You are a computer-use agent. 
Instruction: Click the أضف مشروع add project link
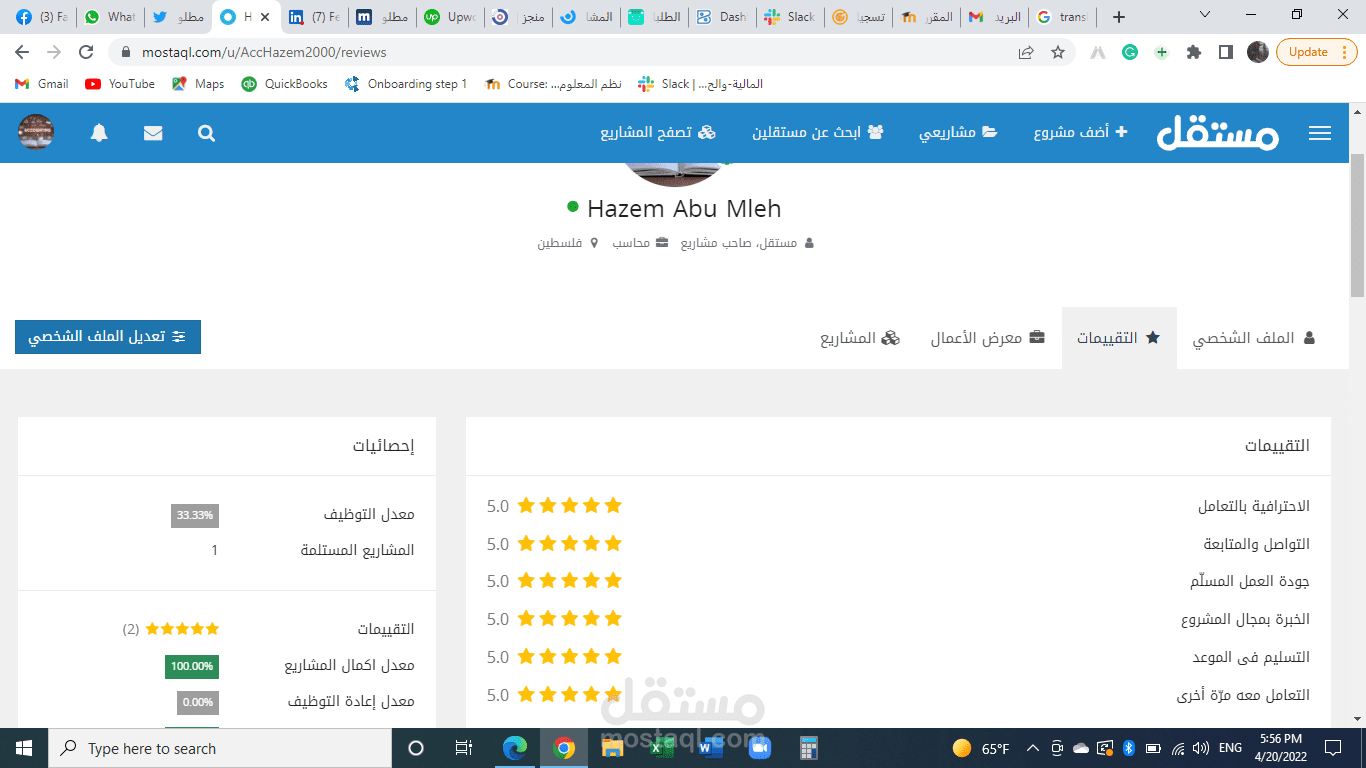(1080, 132)
